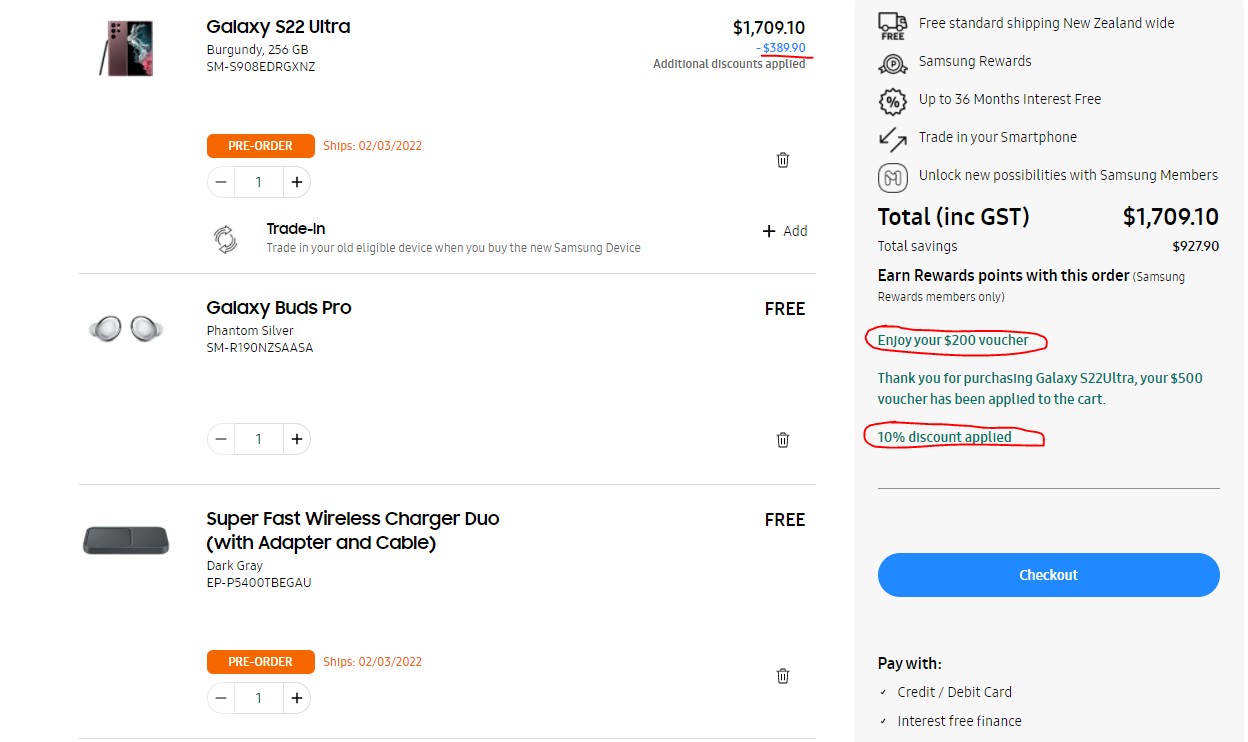Click Galaxy S22 Ultra quantity field
The image size is (1248, 742).
tap(259, 182)
